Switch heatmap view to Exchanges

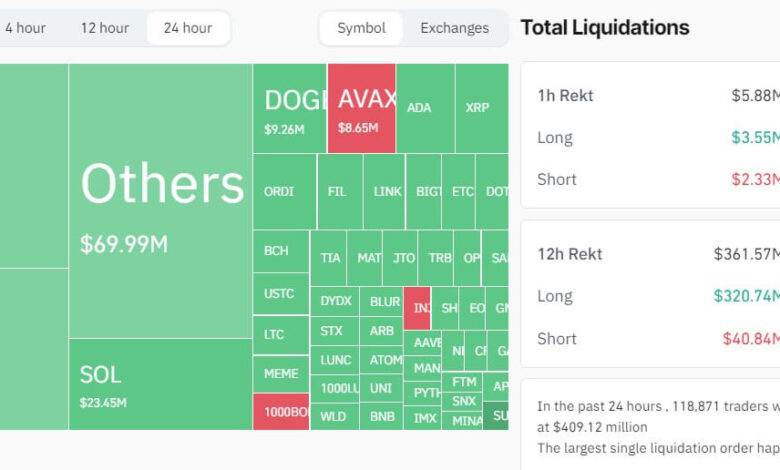click(x=454, y=28)
